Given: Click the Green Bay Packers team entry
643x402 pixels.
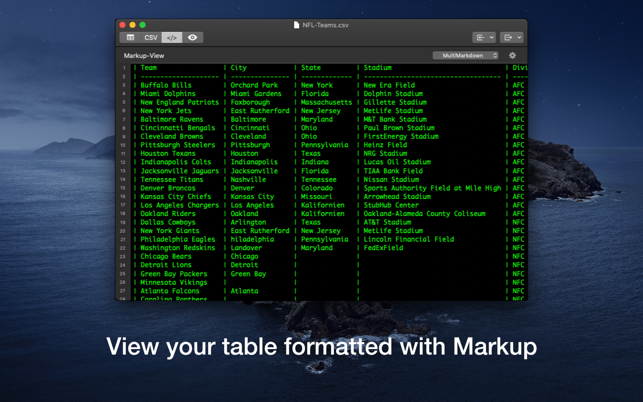Looking at the screenshot, I should 174,274.
